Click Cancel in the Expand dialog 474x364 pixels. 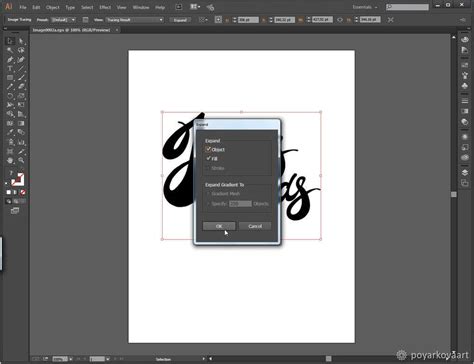coord(255,226)
